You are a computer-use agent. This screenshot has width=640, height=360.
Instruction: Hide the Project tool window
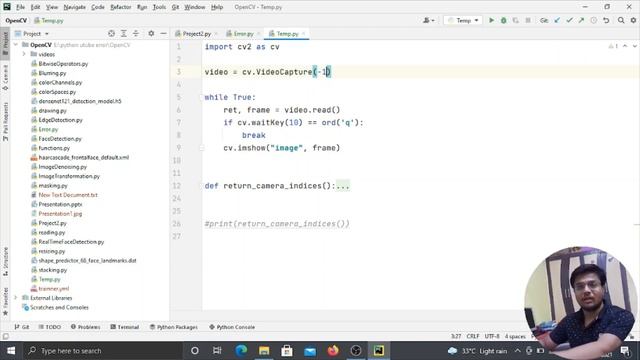point(163,33)
